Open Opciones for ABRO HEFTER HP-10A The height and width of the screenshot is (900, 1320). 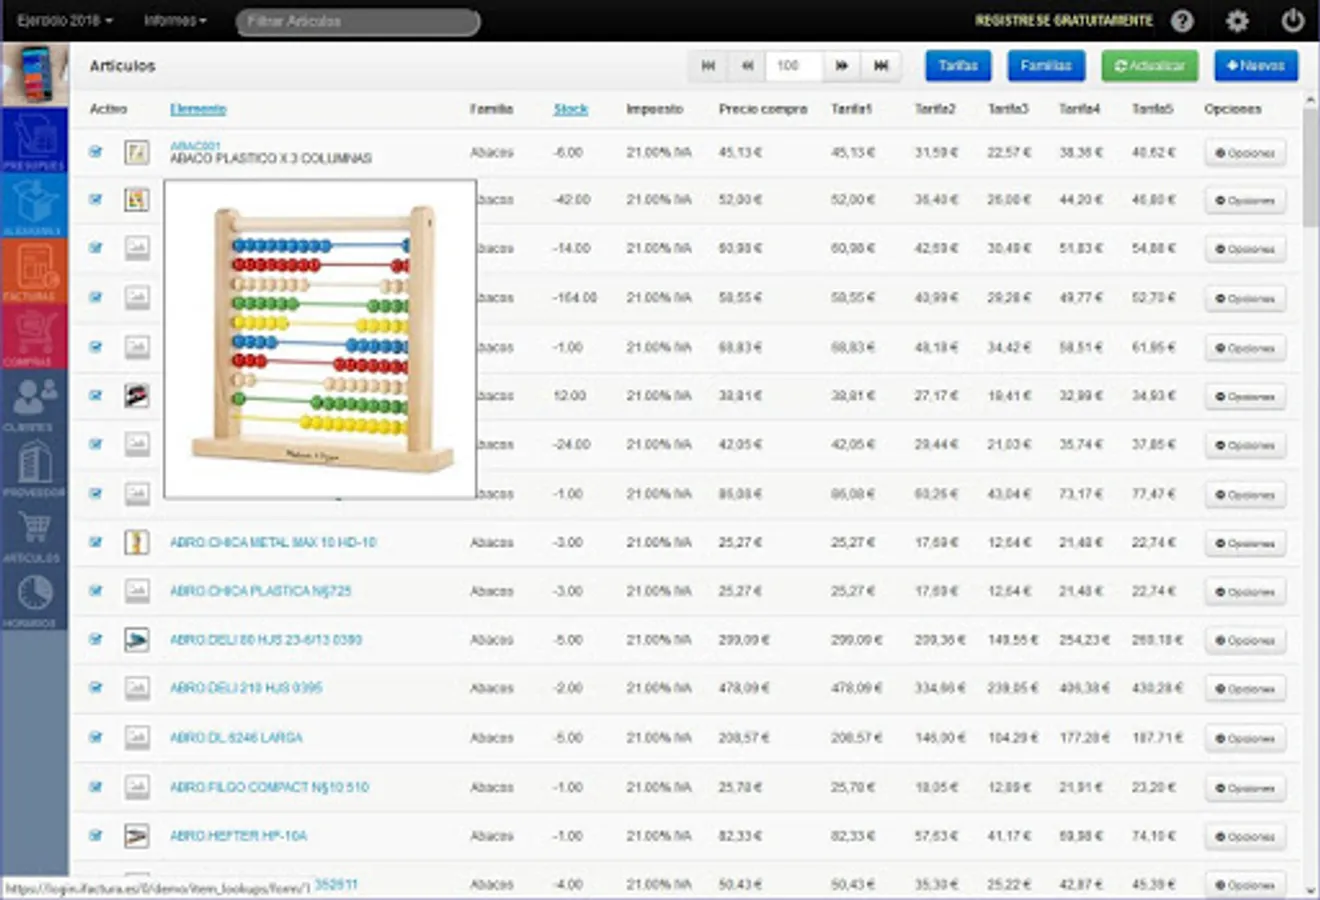[x=1245, y=836]
